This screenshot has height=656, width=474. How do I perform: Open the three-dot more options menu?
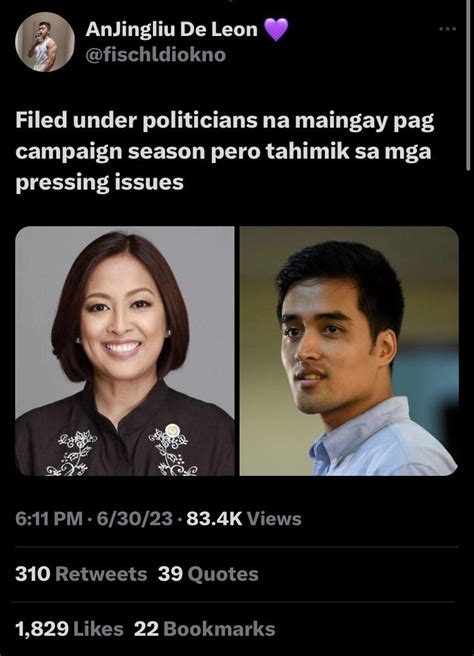(447, 29)
